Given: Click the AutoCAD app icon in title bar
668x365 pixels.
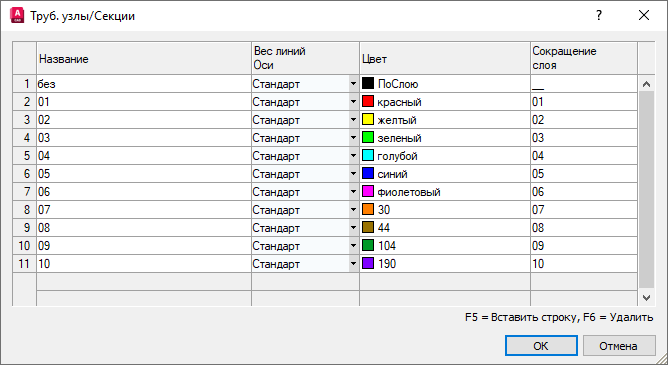Looking at the screenshot, I should (17, 16).
